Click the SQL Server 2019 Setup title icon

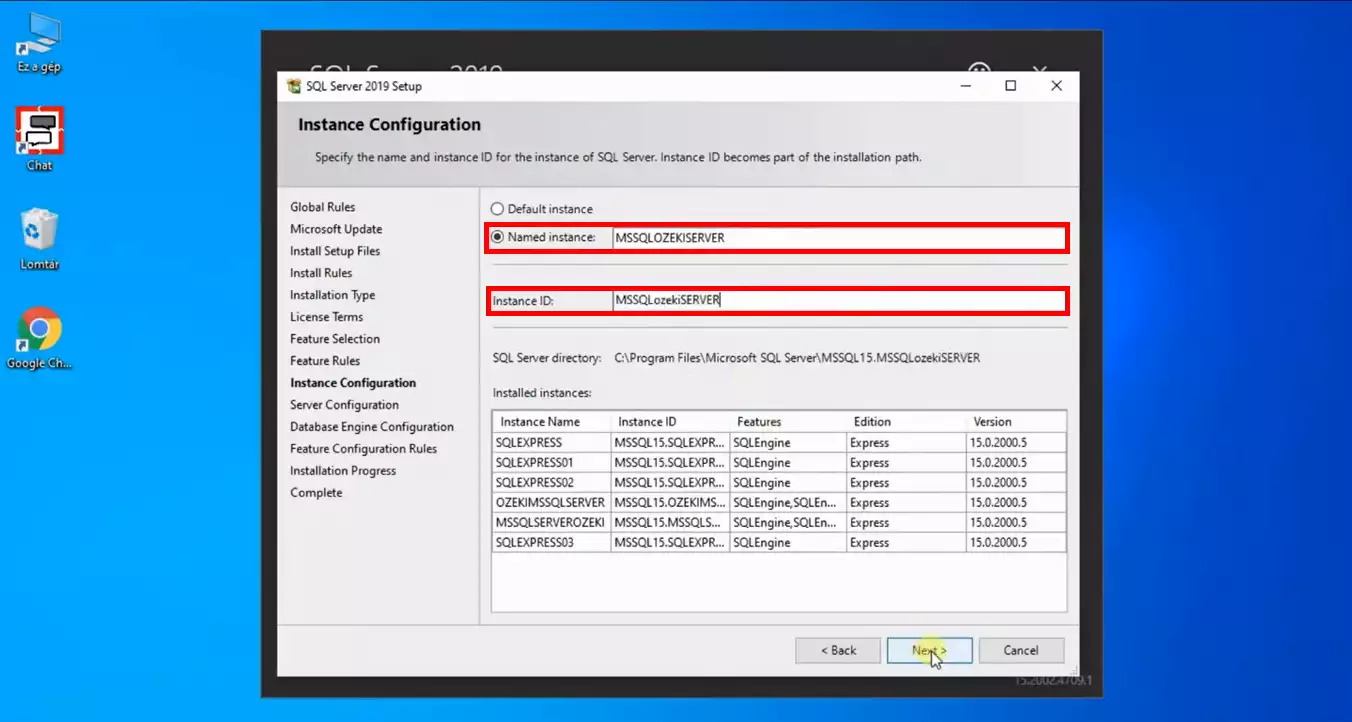pos(294,86)
